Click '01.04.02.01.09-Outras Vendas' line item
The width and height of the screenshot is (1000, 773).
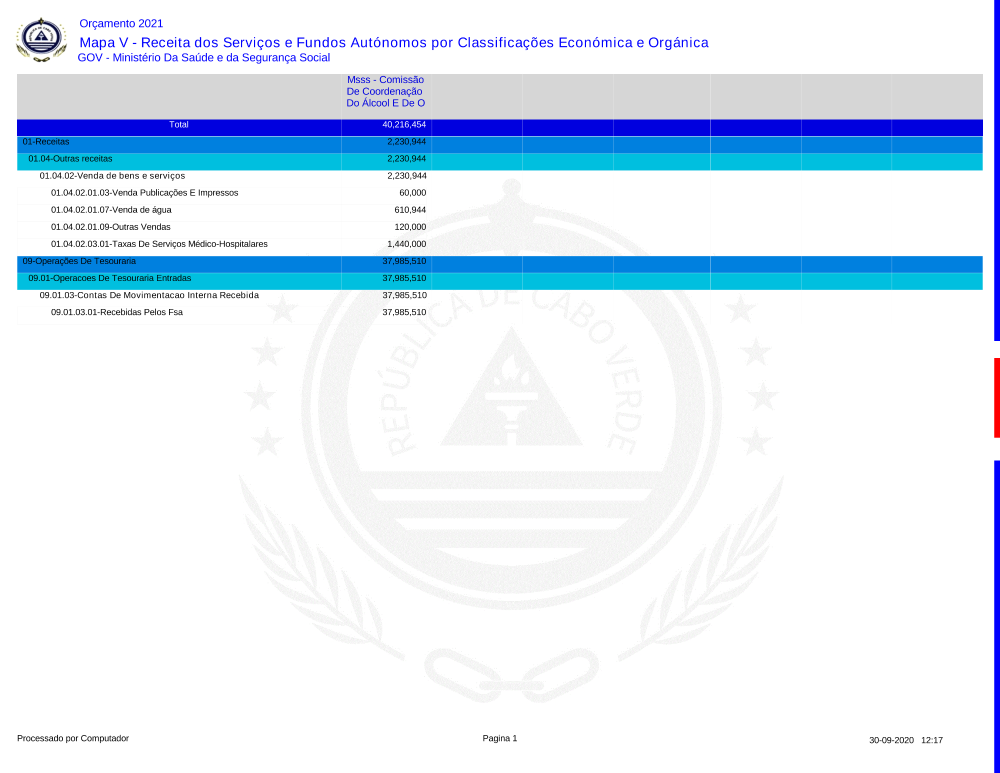(111, 227)
